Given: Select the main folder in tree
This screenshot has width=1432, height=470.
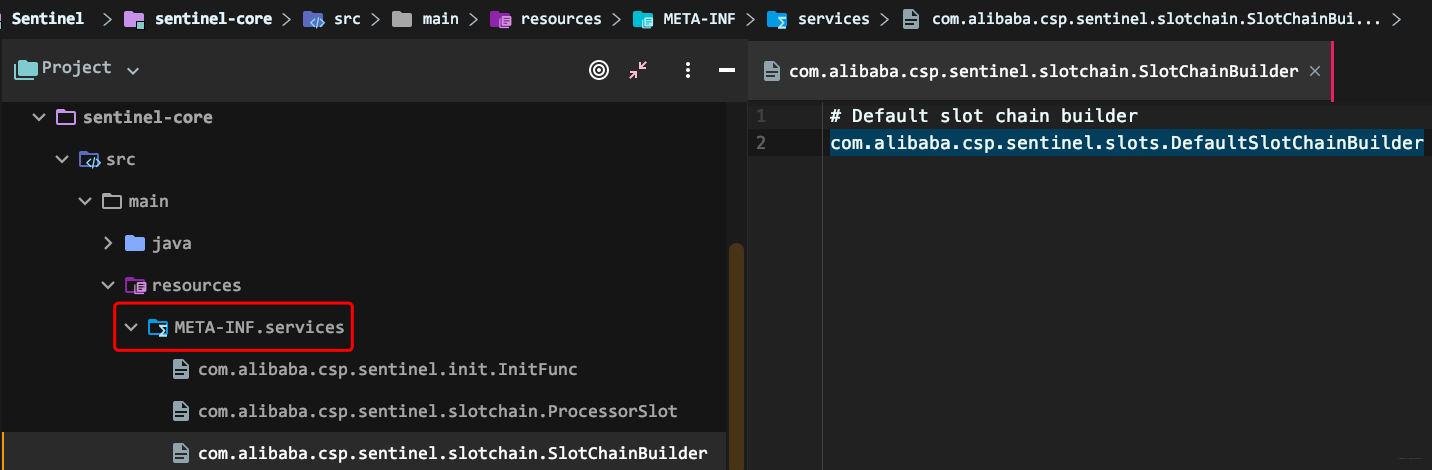Looking at the screenshot, I should pos(149,201).
